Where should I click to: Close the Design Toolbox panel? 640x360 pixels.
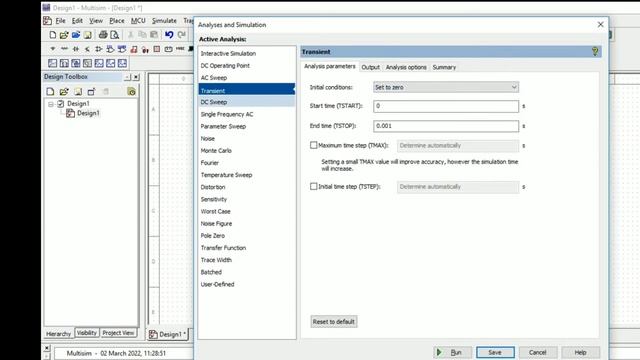tap(136, 77)
